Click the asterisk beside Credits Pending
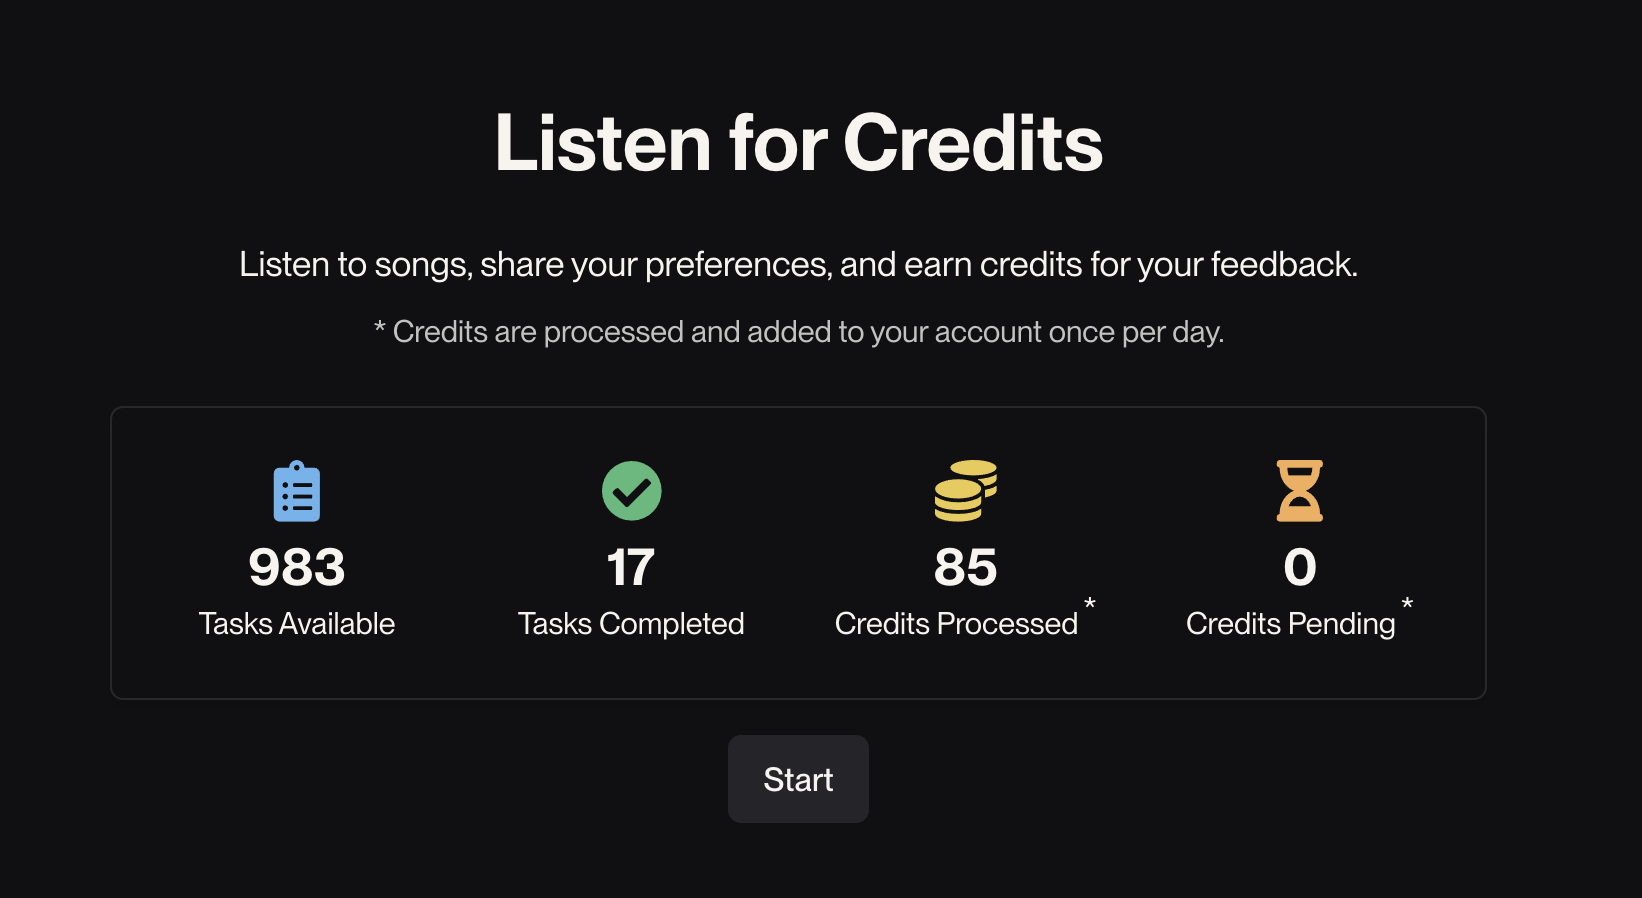The image size is (1642, 898). [1407, 604]
